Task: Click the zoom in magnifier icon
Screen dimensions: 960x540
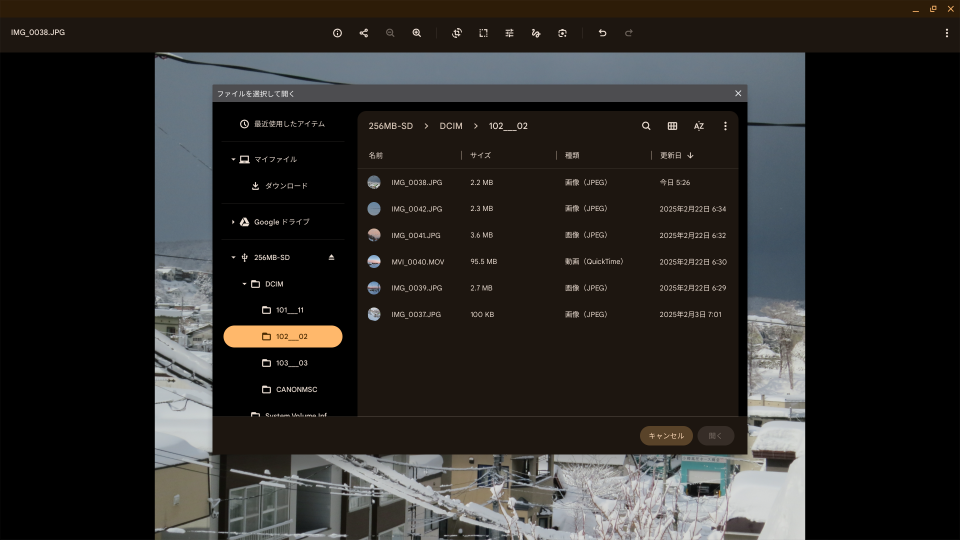Action: tap(417, 33)
